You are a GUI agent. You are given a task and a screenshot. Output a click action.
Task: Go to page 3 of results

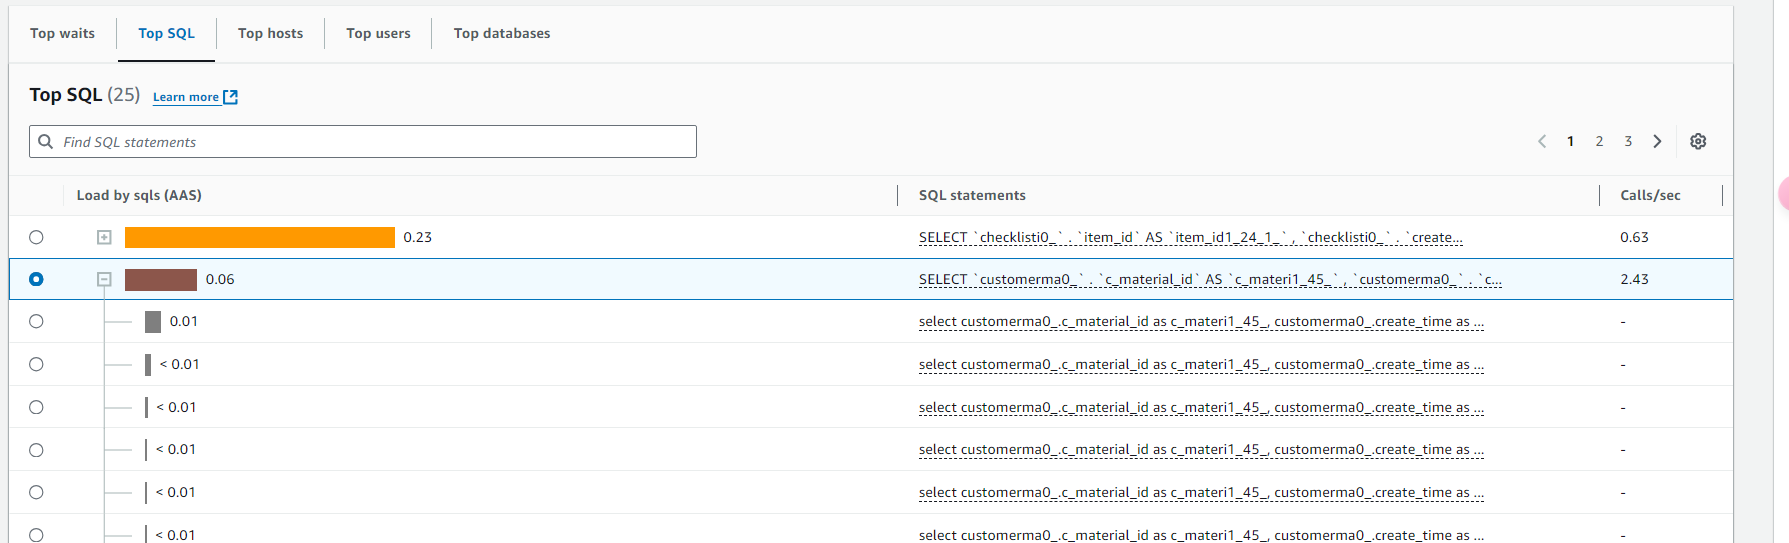coord(1628,141)
